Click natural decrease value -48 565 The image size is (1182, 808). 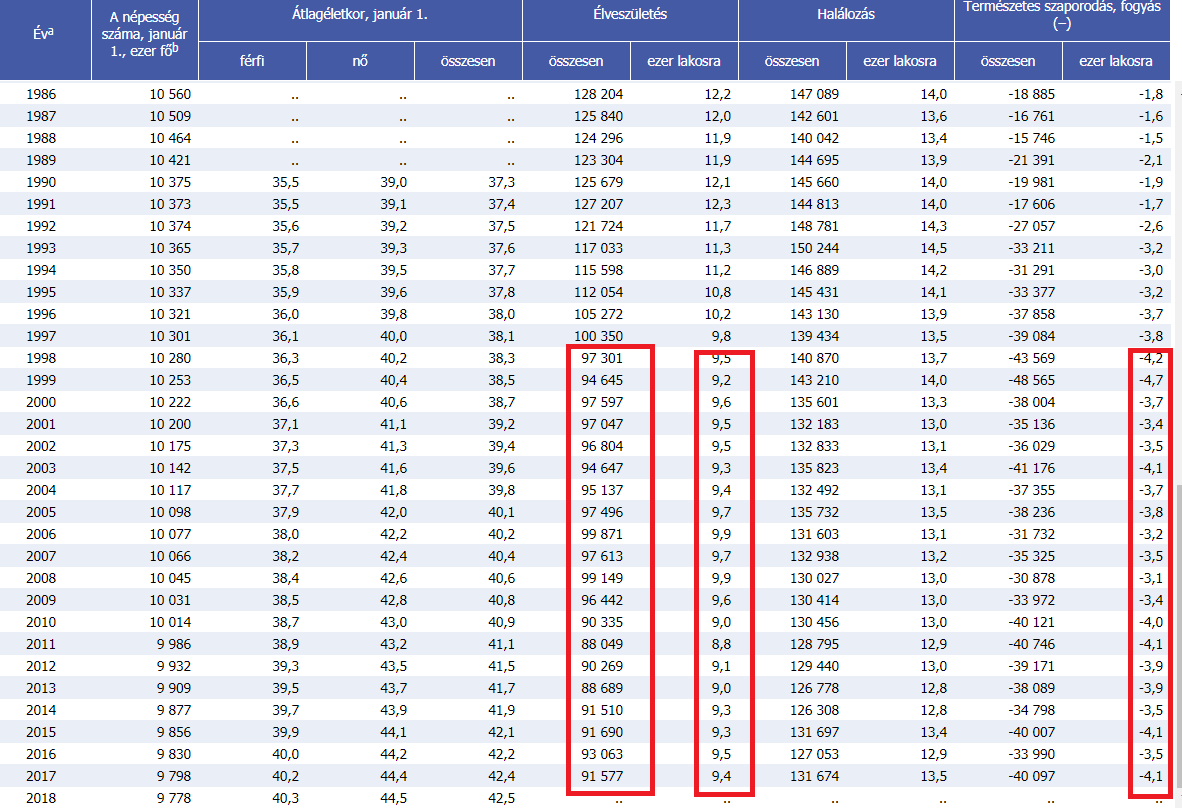pyautogui.click(x=1031, y=380)
